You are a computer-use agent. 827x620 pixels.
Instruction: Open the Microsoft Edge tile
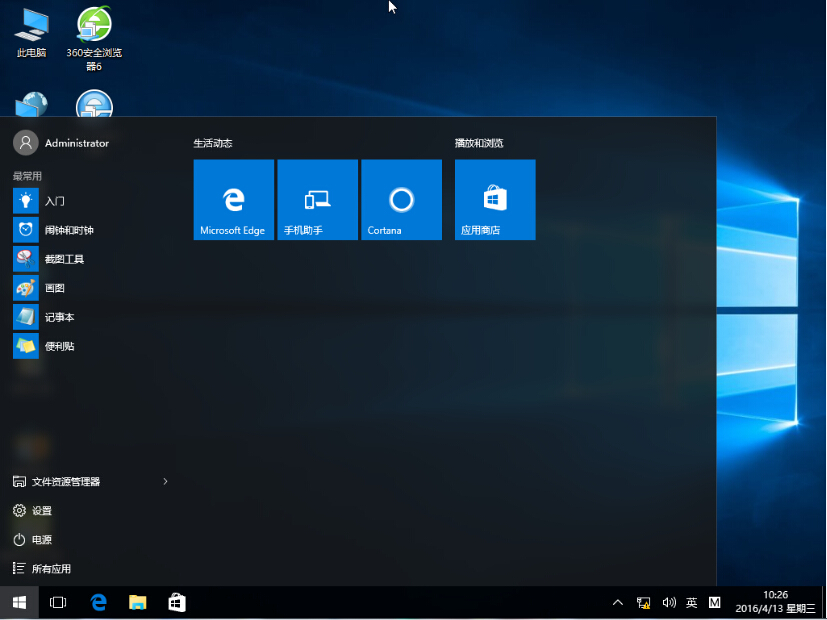coord(234,200)
